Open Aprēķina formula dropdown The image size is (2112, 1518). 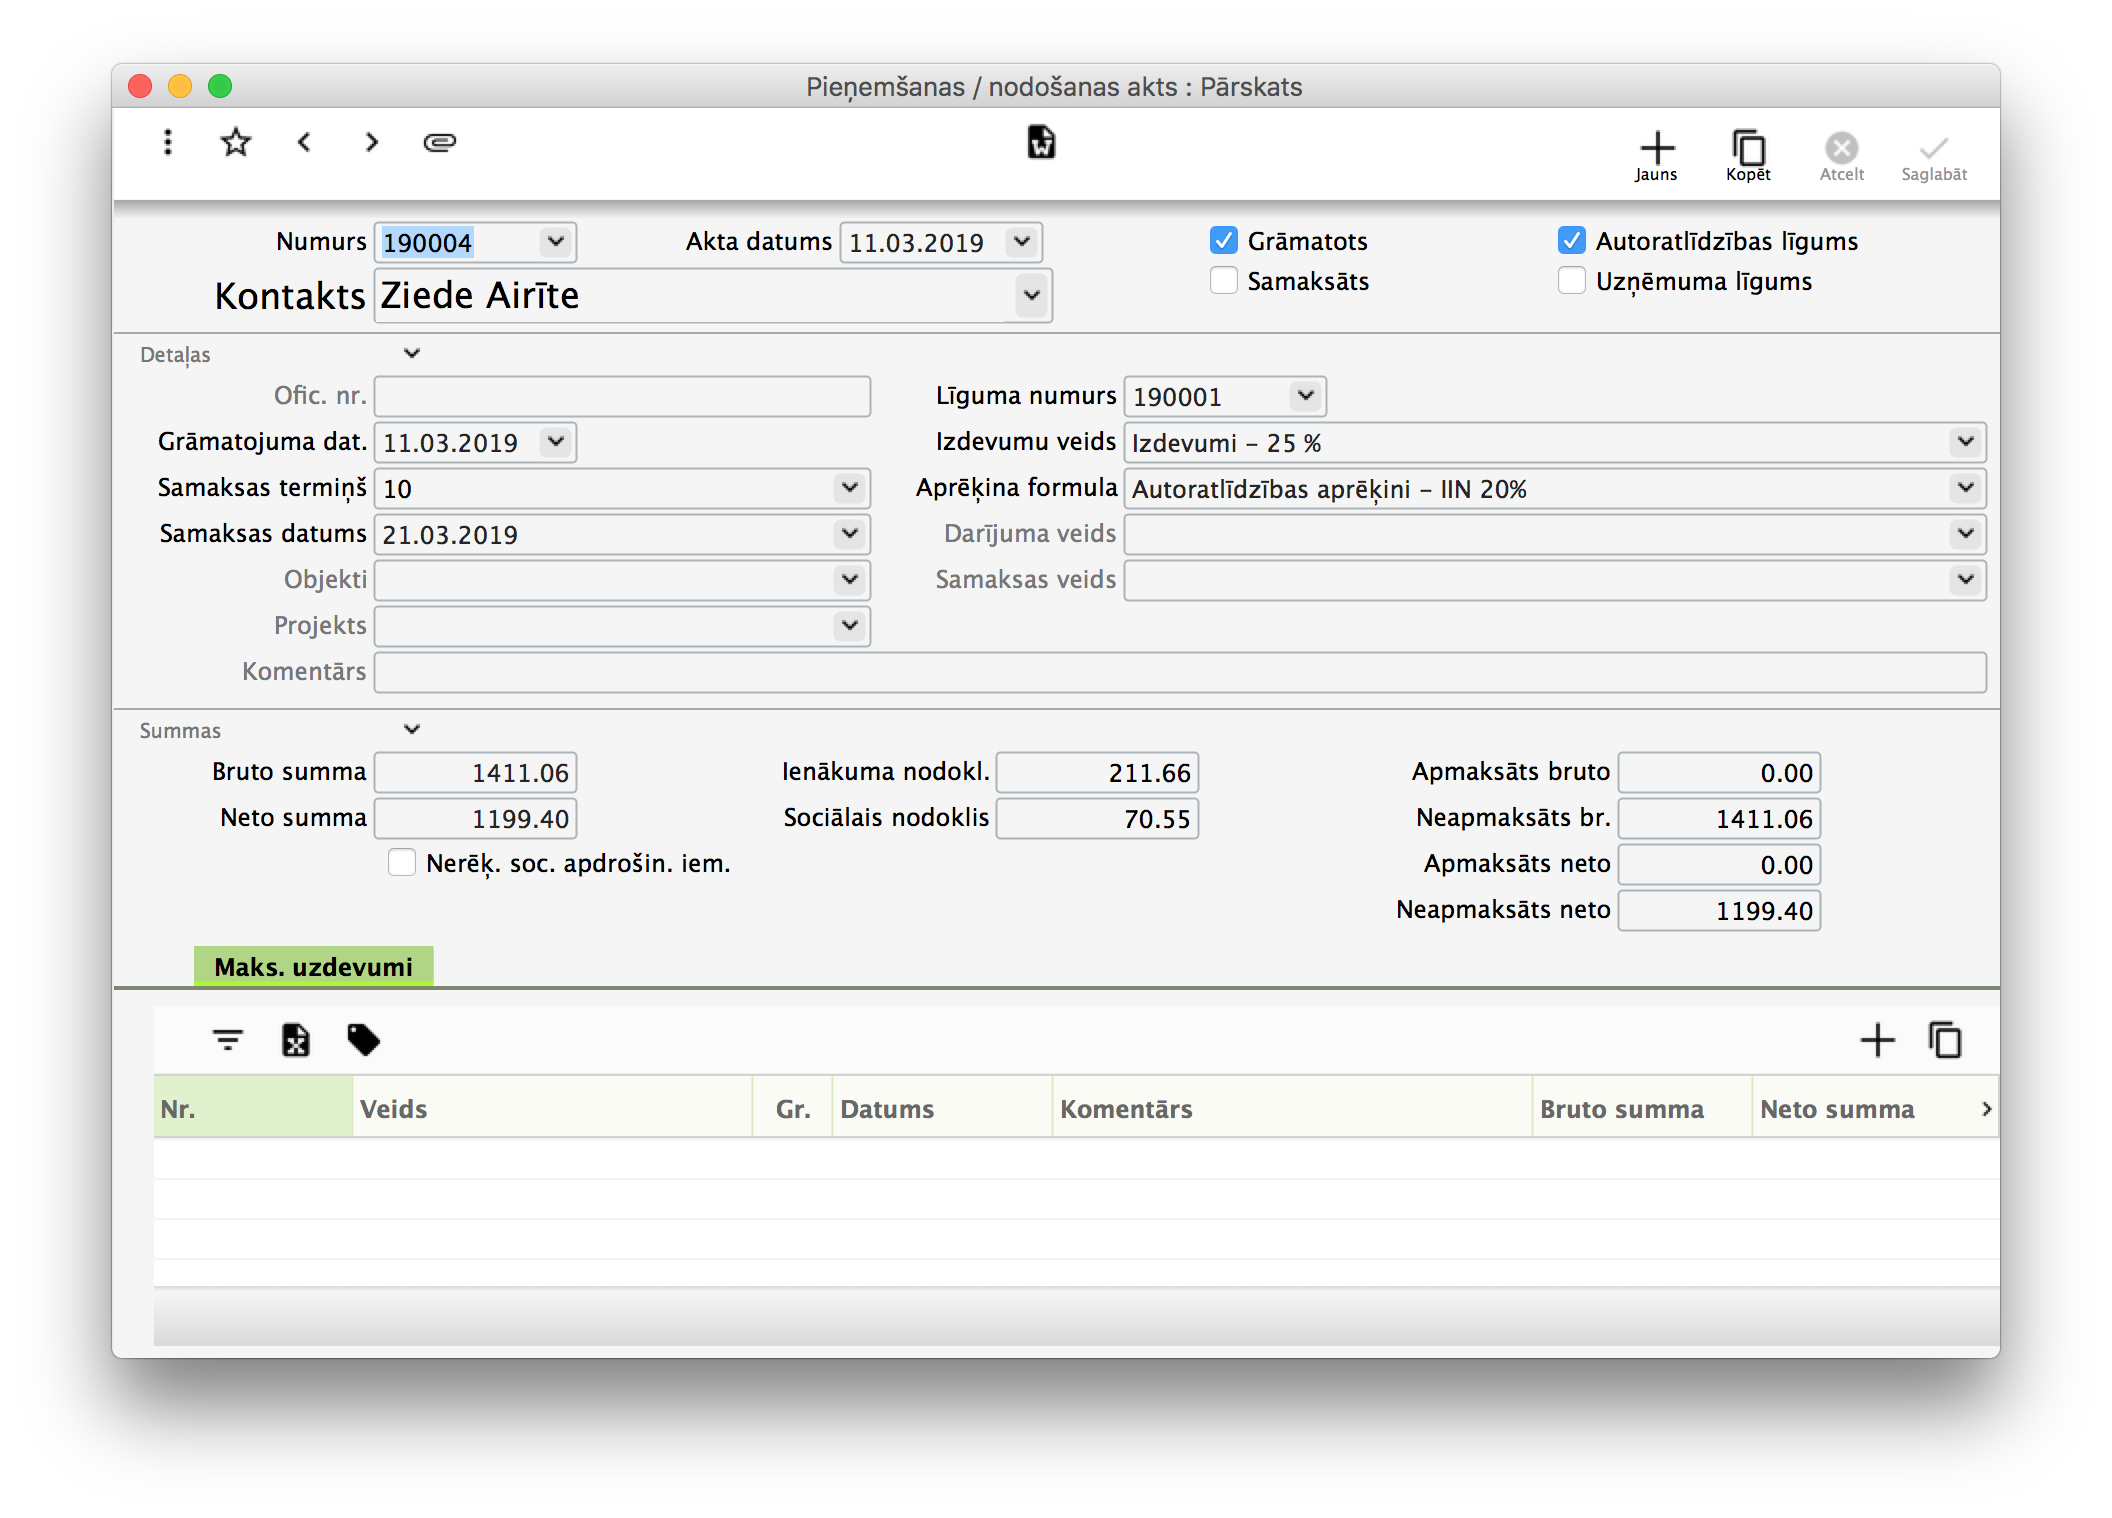point(1965,488)
